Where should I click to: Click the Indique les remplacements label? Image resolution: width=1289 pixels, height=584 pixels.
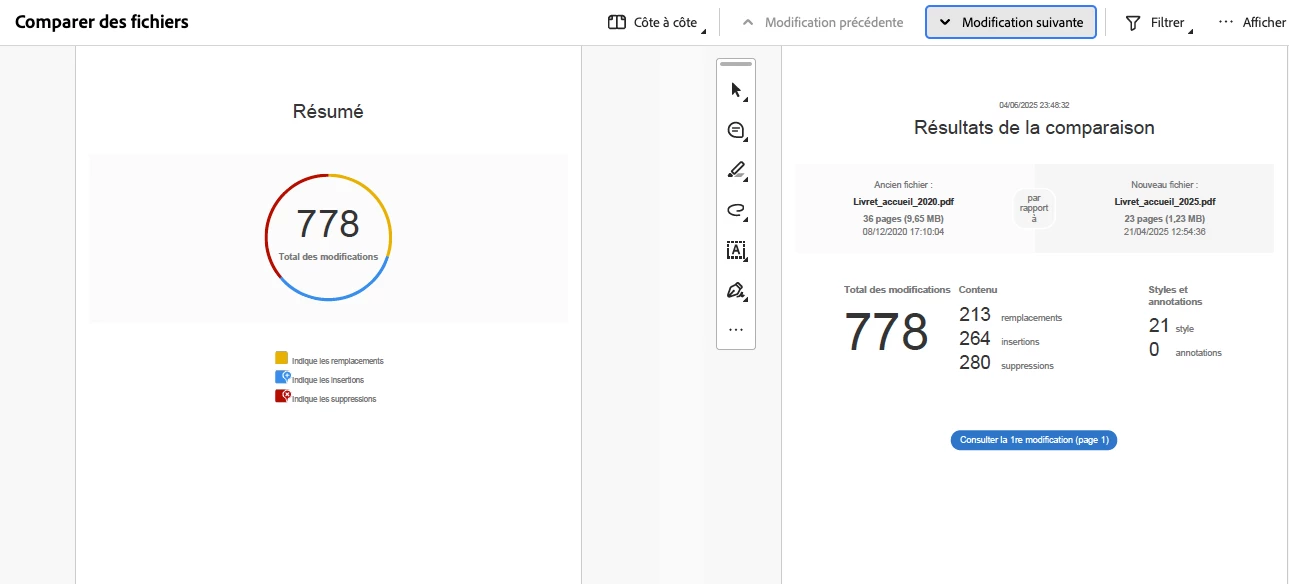tap(338, 361)
